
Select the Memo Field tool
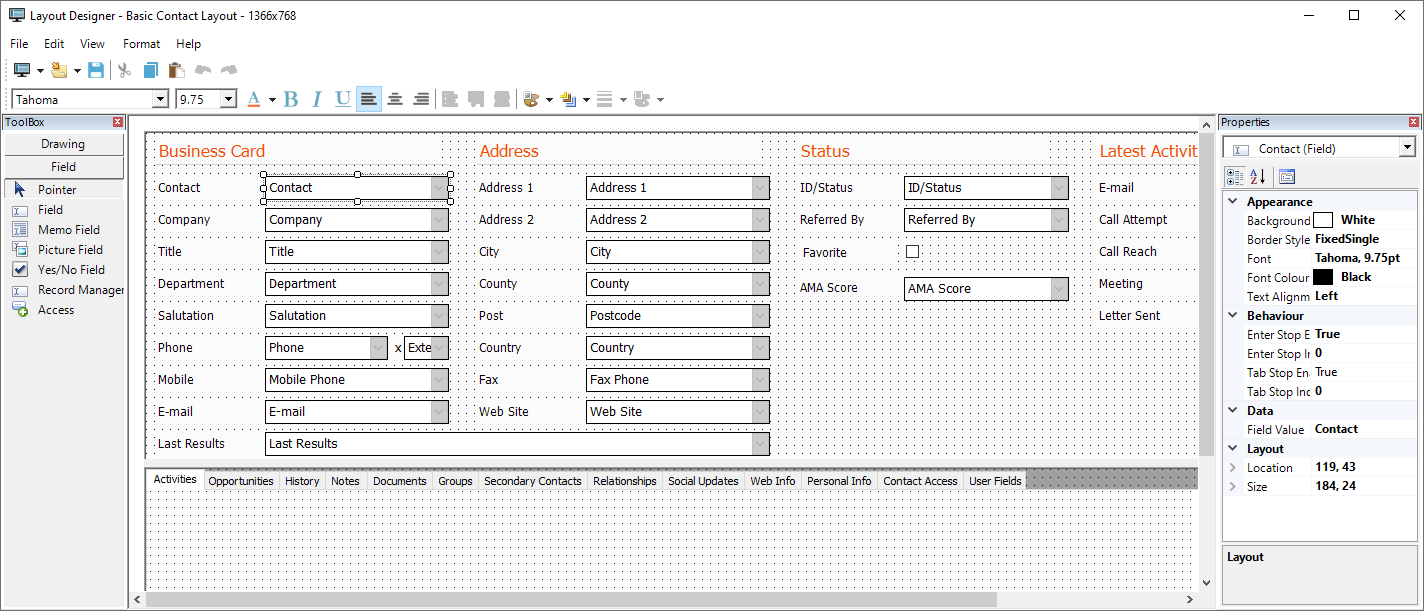pyautogui.click(x=63, y=229)
